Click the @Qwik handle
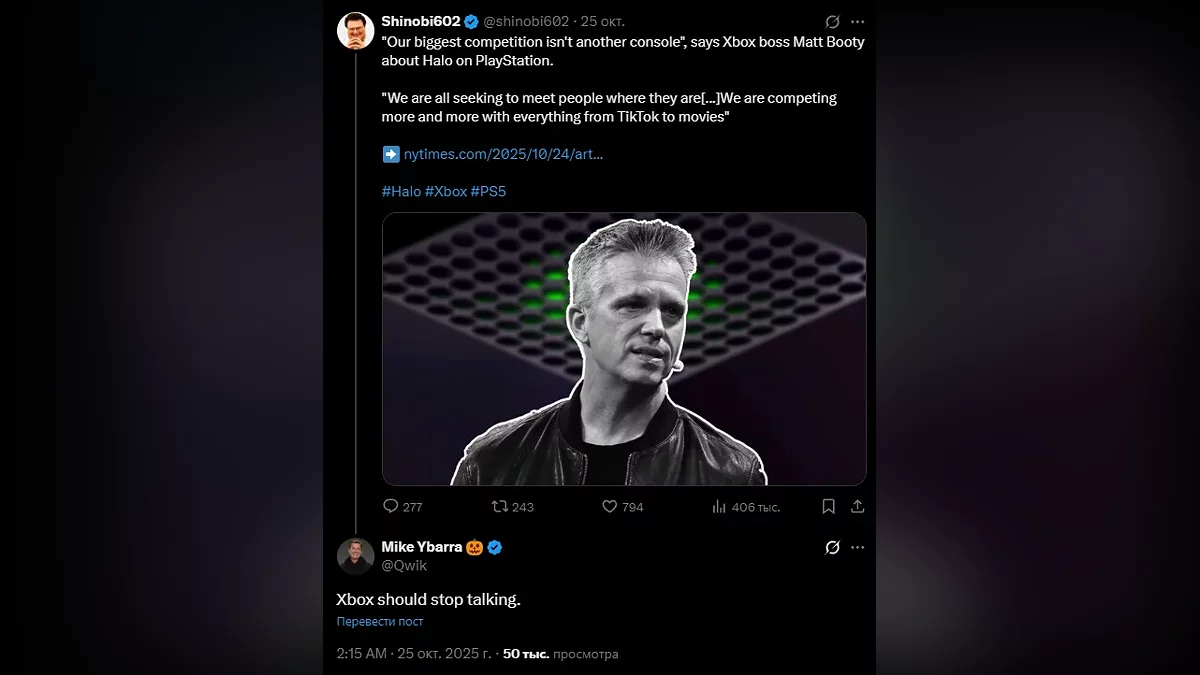This screenshot has width=1200, height=675. (404, 566)
